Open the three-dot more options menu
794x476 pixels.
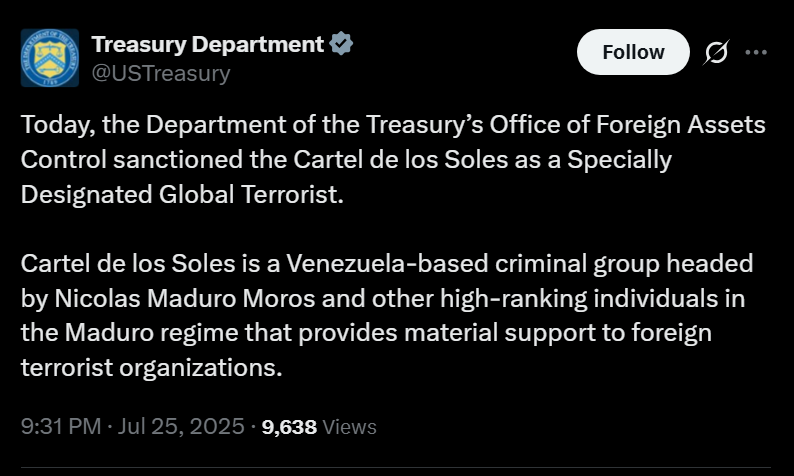point(757,52)
